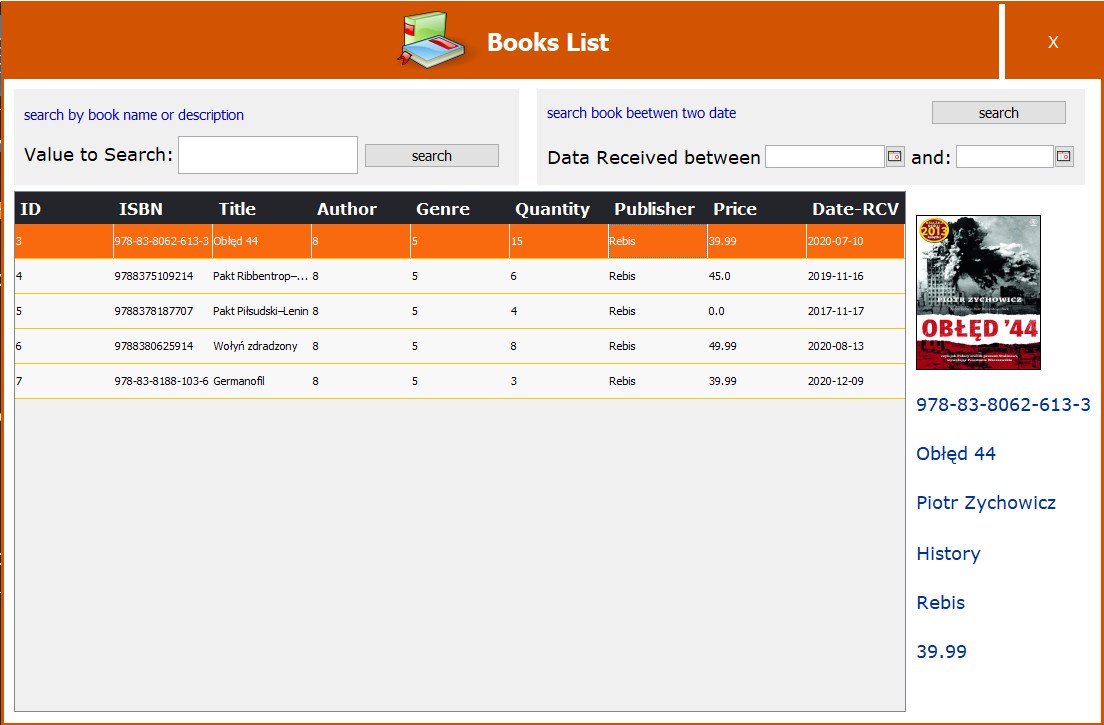Click the Rebis publisher label
1104x725 pixels.
(x=940, y=603)
